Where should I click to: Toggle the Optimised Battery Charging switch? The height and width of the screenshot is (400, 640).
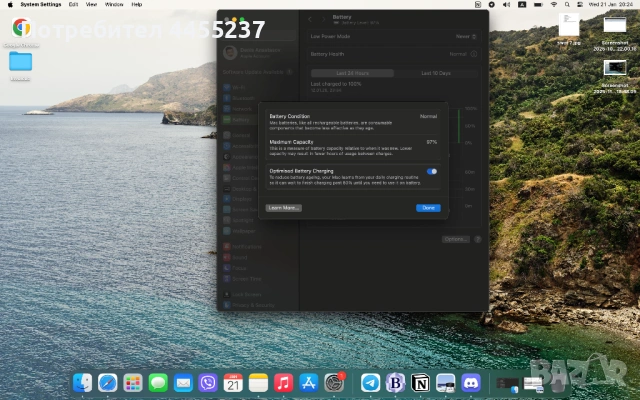(x=432, y=171)
